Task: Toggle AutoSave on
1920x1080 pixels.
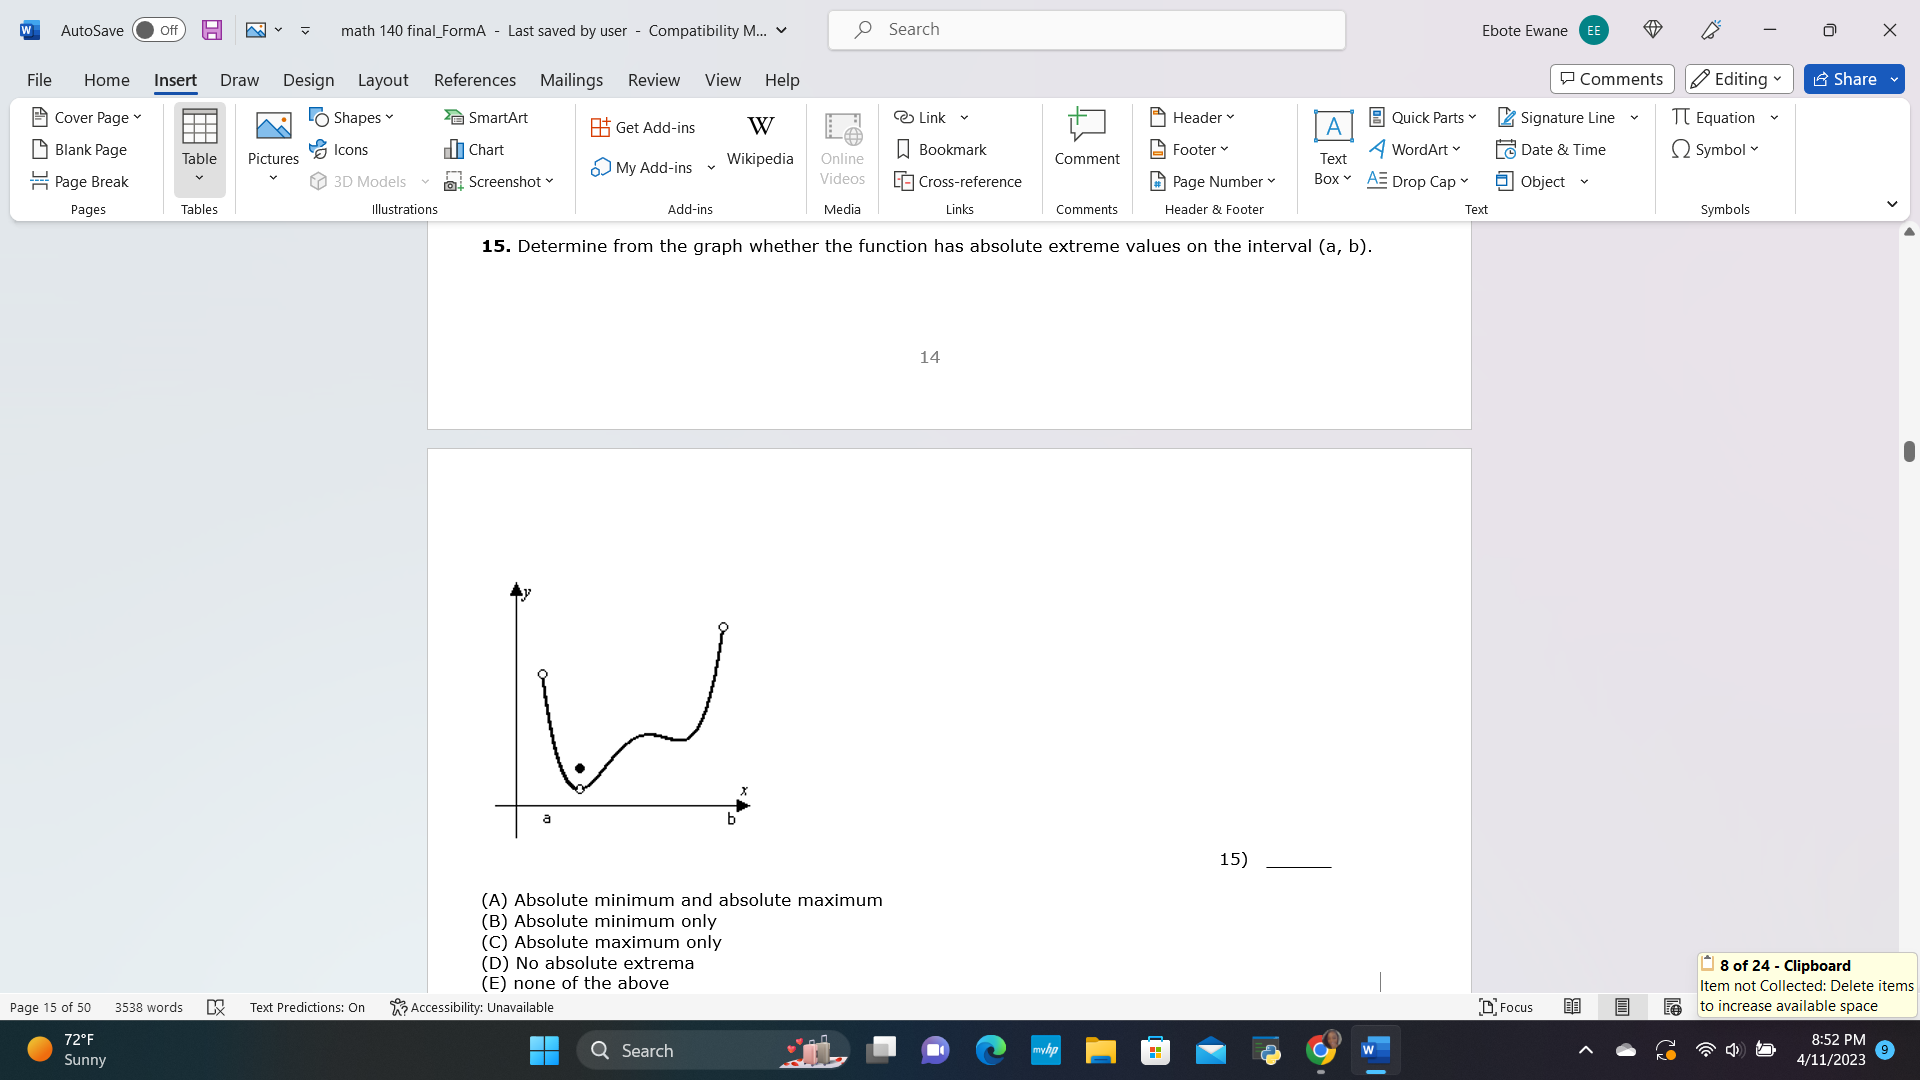Action: 157,30
